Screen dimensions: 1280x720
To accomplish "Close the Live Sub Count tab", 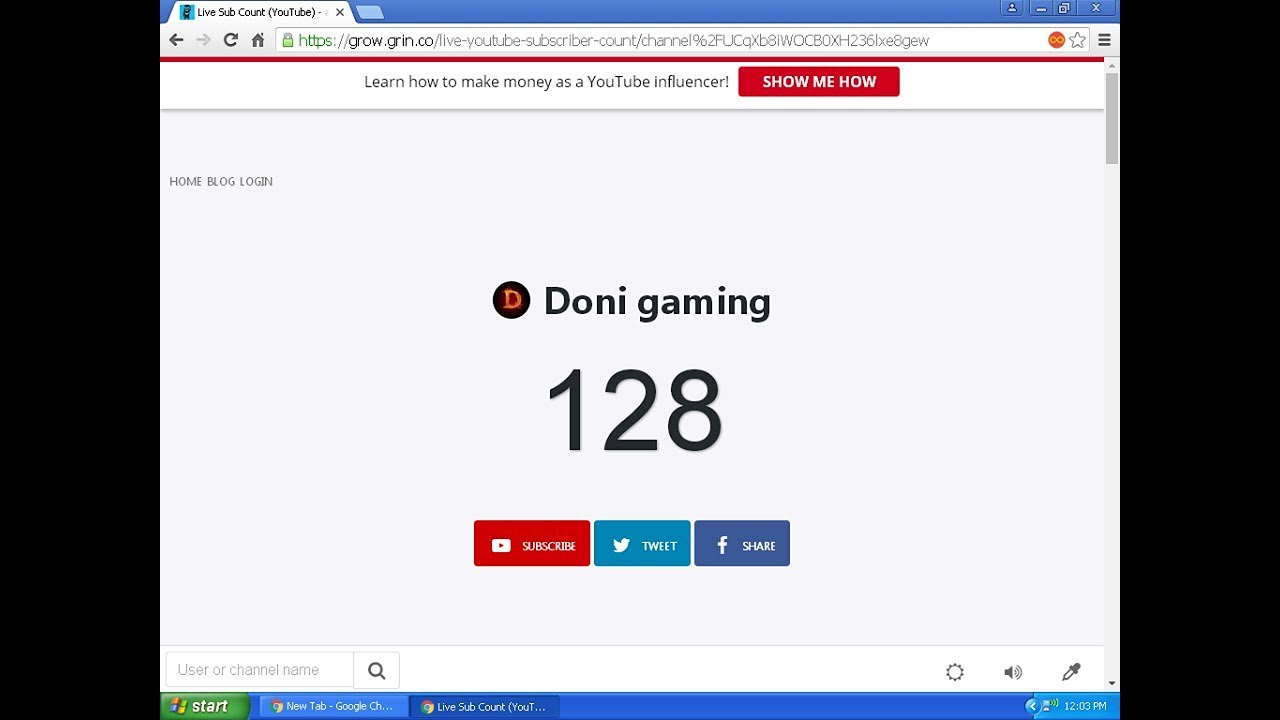I will 339,12.
